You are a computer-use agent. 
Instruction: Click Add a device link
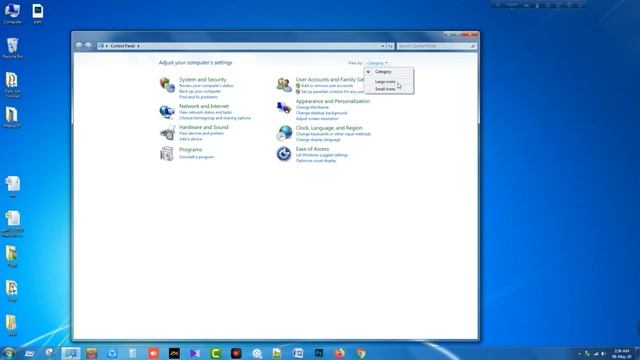[191, 139]
